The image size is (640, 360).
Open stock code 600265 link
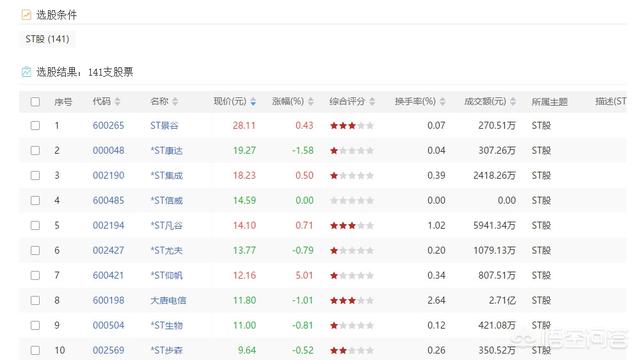pyautogui.click(x=108, y=125)
